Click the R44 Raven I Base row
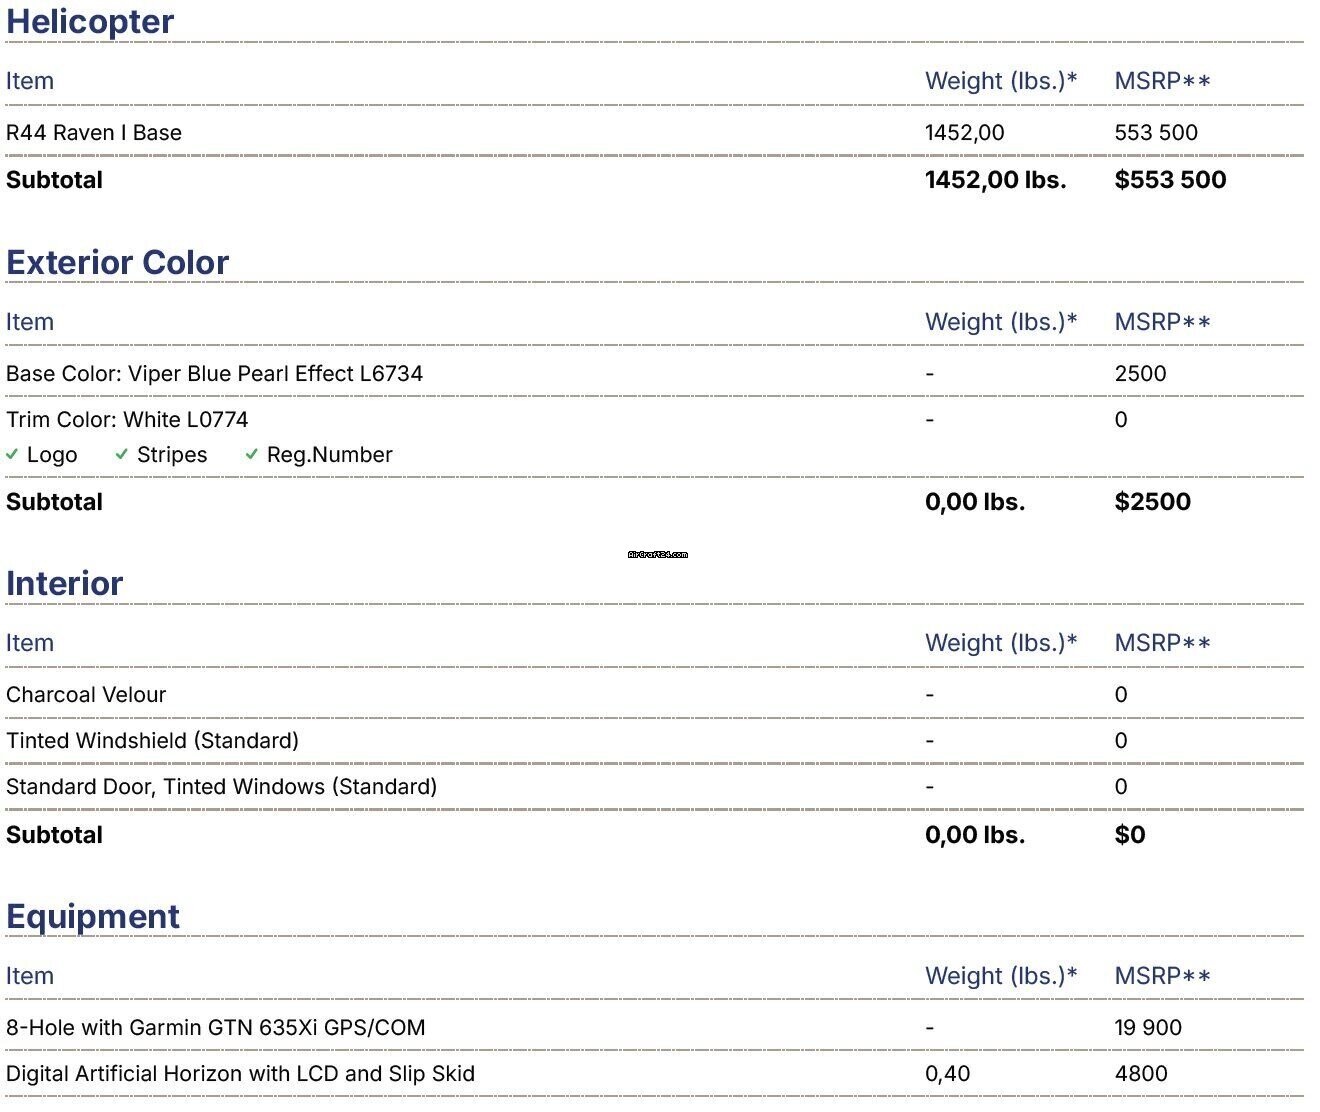Image resolution: width=1320 pixels, height=1112 pixels. [94, 132]
